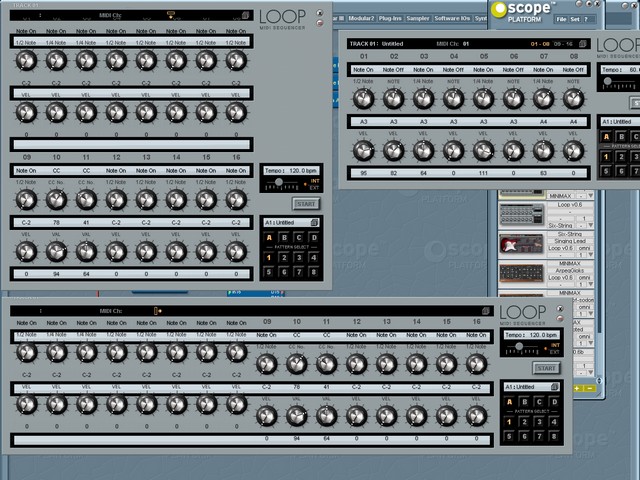Select pattern bank B in top-left Loop window
Screen dimensions: 640x480
click(x=284, y=238)
